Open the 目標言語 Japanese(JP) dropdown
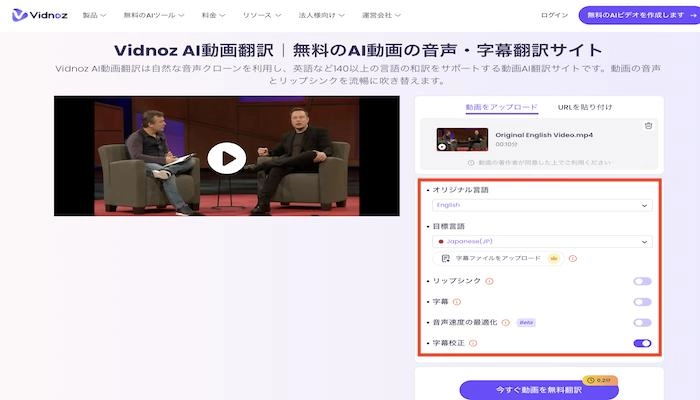The width and height of the screenshot is (700, 400). [x=542, y=242]
